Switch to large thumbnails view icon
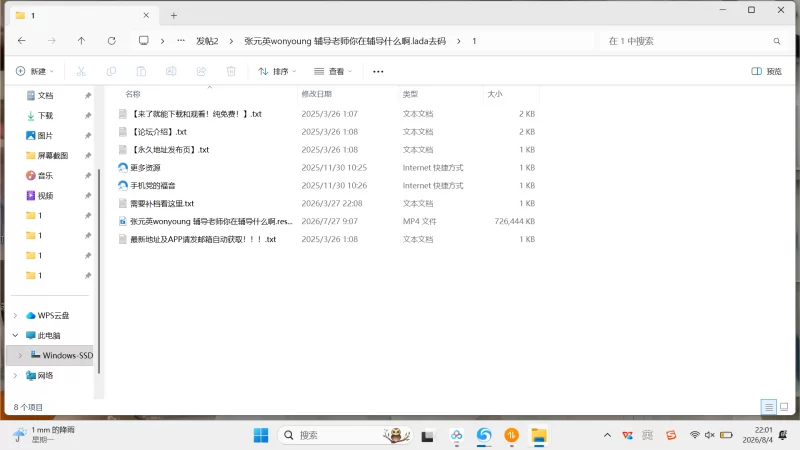 tap(784, 407)
